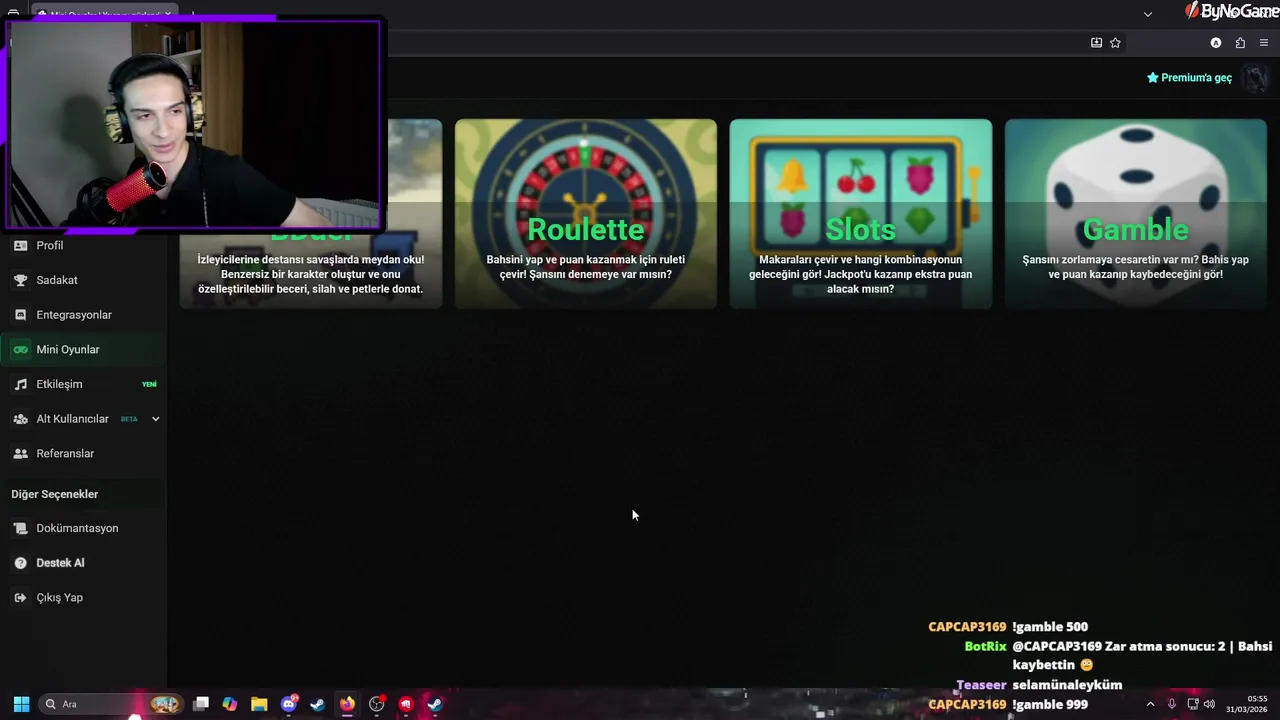Click the browser account A icon
The height and width of the screenshot is (720, 1280).
pyautogui.click(x=1216, y=43)
